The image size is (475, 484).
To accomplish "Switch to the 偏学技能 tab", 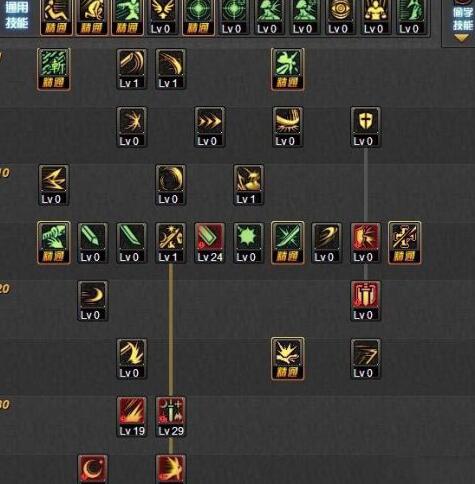I will click(x=462, y=19).
